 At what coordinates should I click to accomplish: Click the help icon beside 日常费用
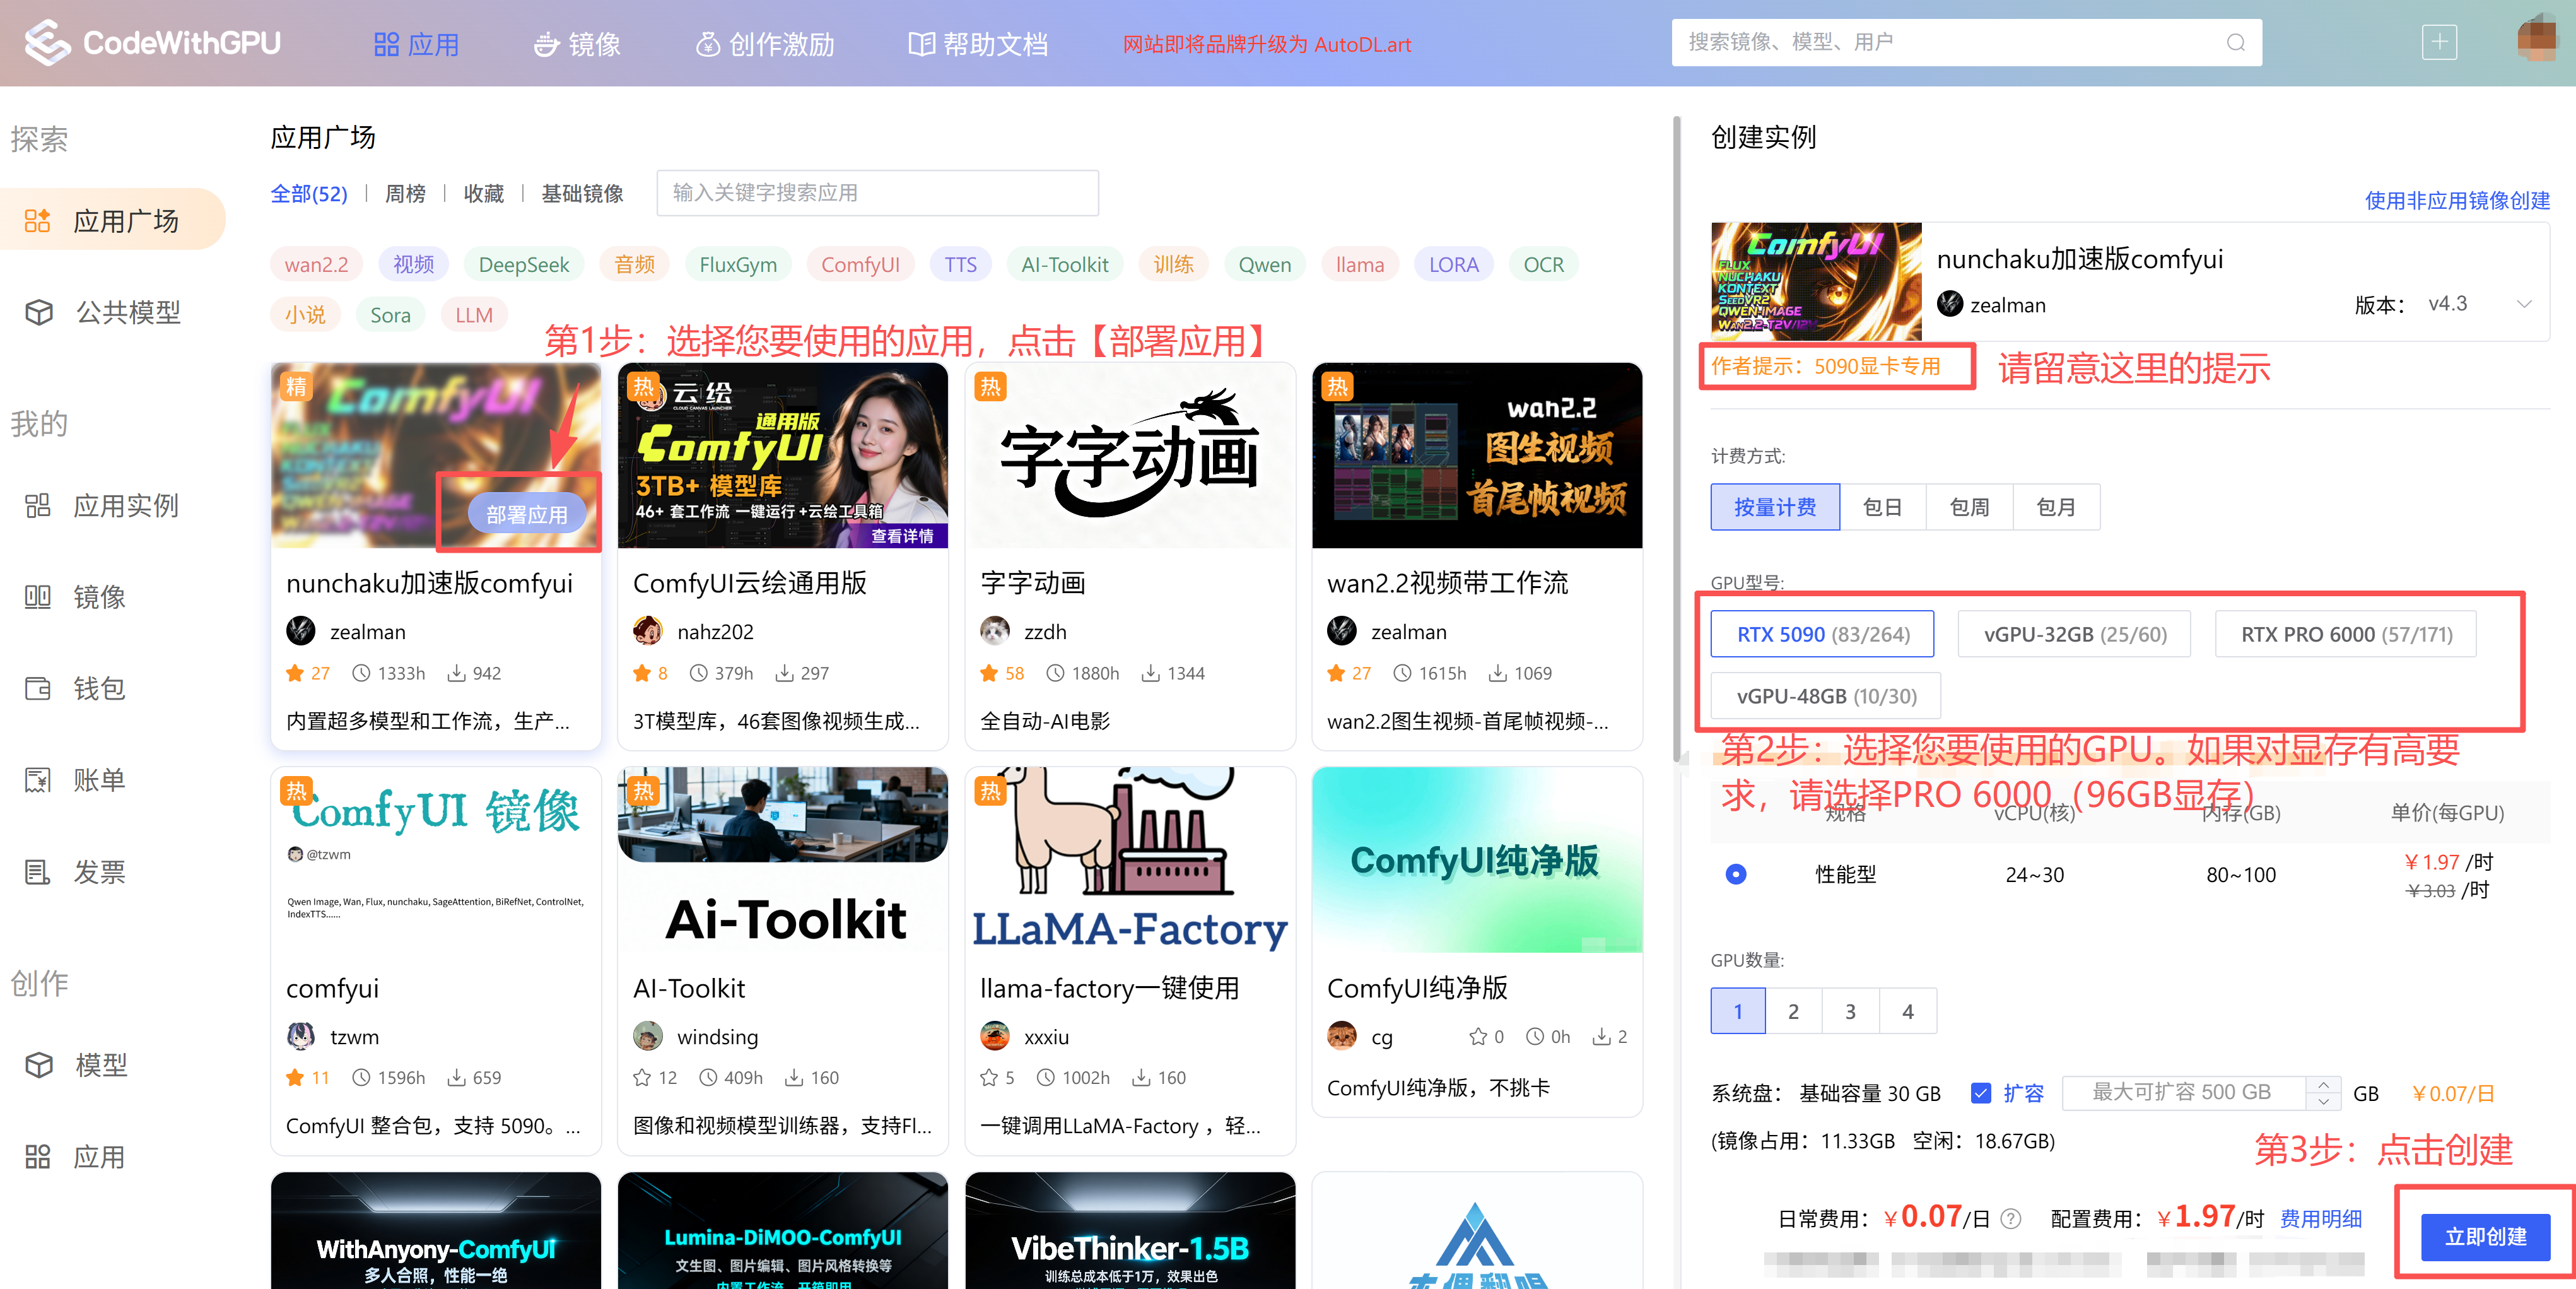click(x=2011, y=1219)
